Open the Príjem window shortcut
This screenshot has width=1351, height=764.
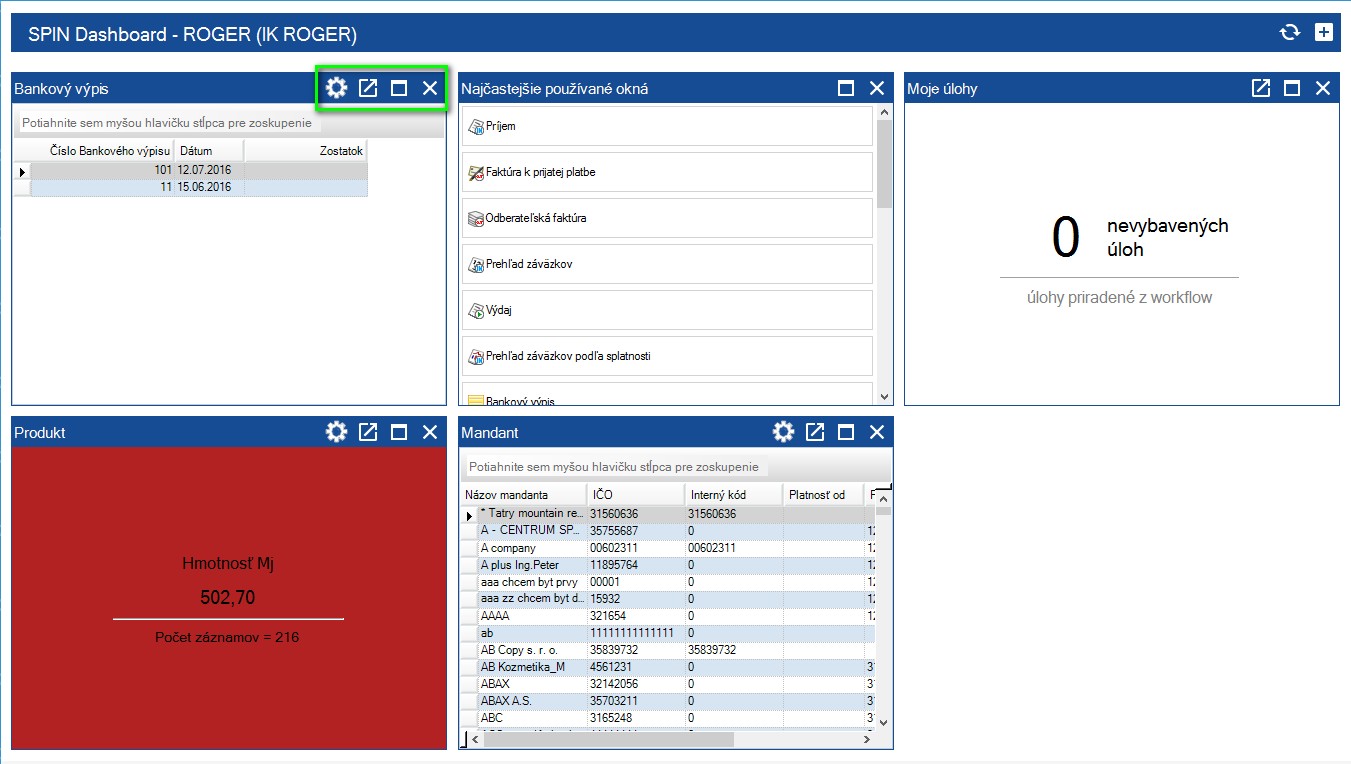click(667, 126)
